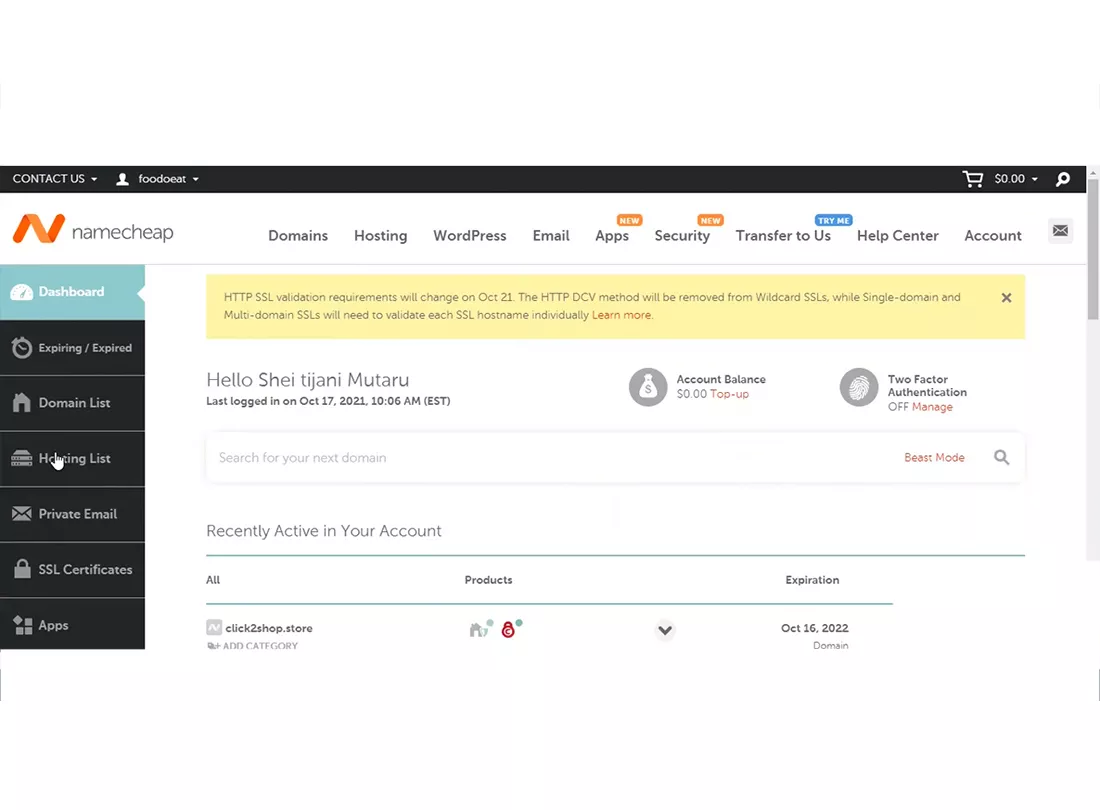Click the foodoeat user profile icon
The width and height of the screenshot is (1100, 810).
click(122, 179)
